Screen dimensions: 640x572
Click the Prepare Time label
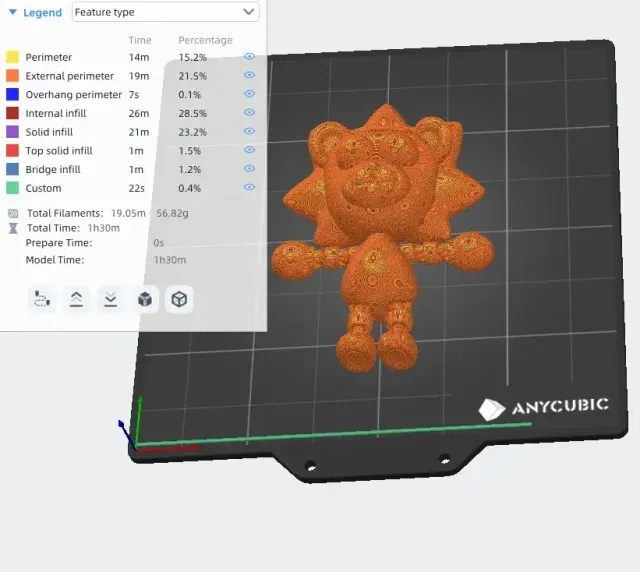tap(59, 243)
